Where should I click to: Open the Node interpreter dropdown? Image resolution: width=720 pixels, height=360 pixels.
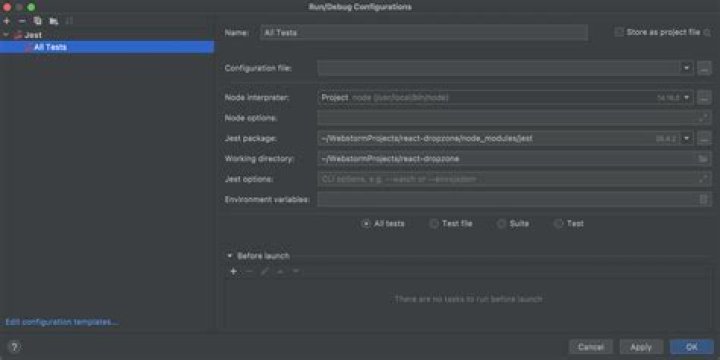click(x=686, y=97)
